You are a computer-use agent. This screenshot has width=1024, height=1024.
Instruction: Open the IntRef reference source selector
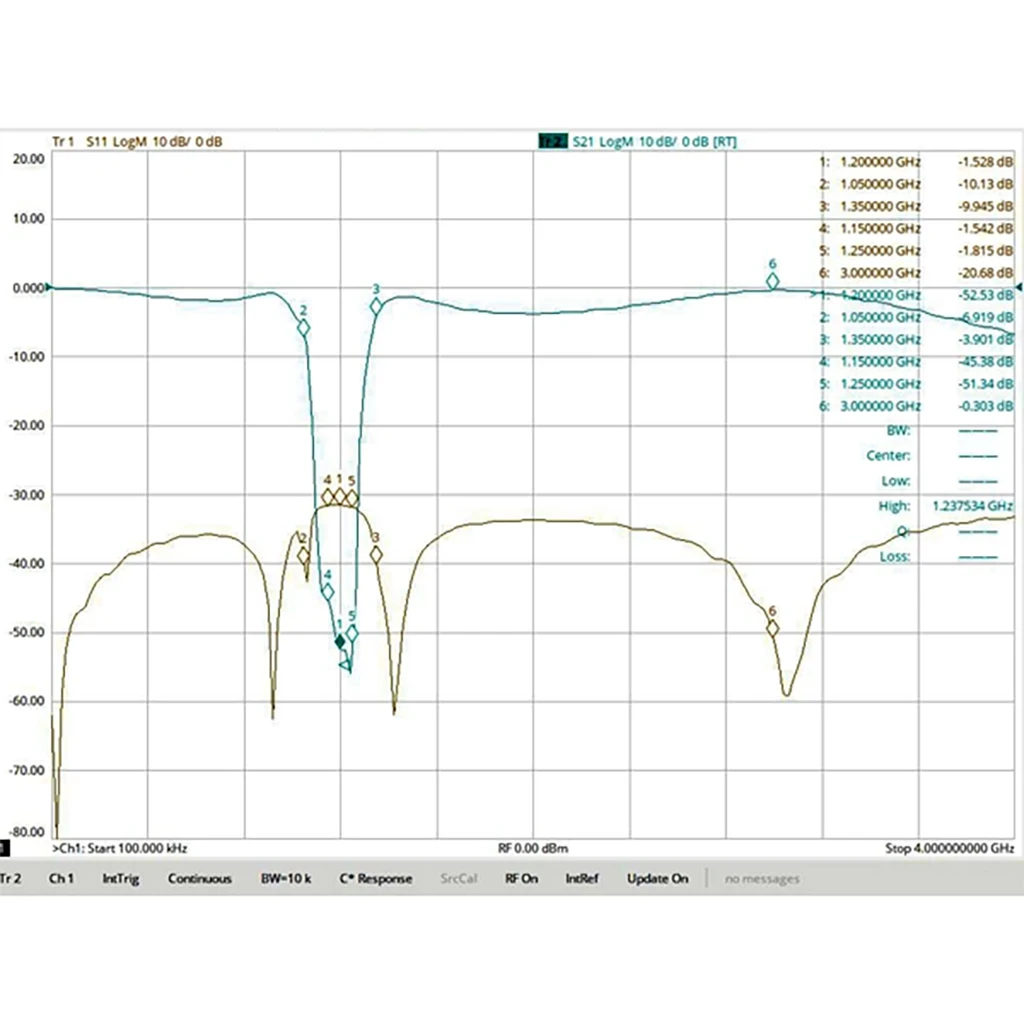pos(579,879)
